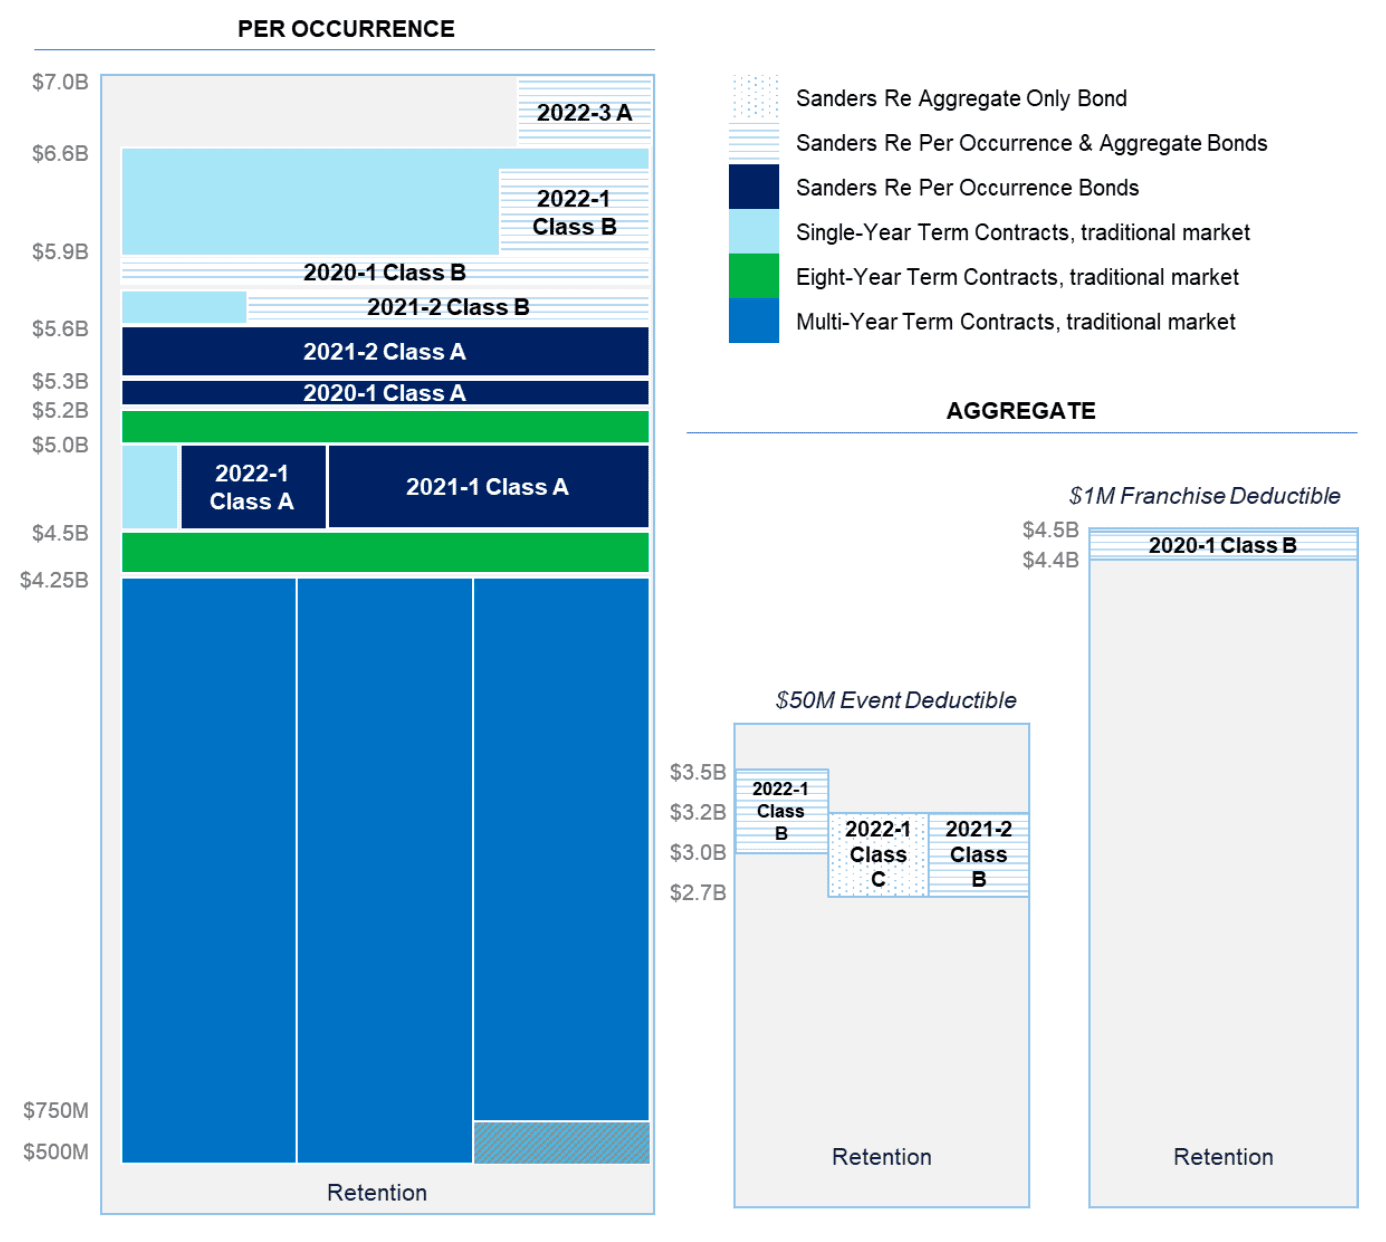
Task: Click the striped Per Occurrence & Aggregate Bonds swatch
Action: point(753,143)
